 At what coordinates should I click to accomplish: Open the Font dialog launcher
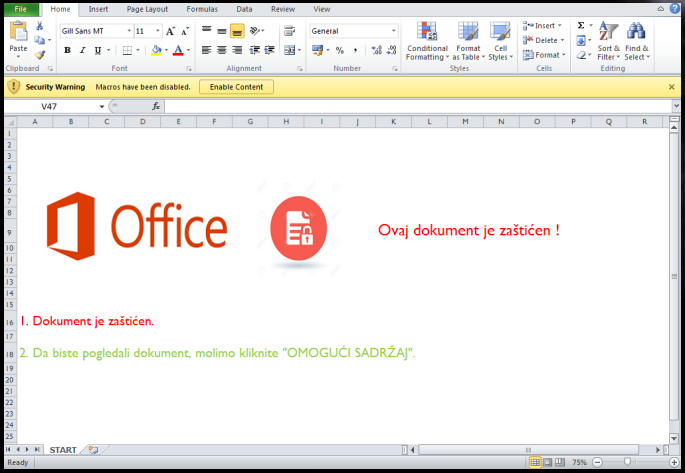click(x=189, y=69)
